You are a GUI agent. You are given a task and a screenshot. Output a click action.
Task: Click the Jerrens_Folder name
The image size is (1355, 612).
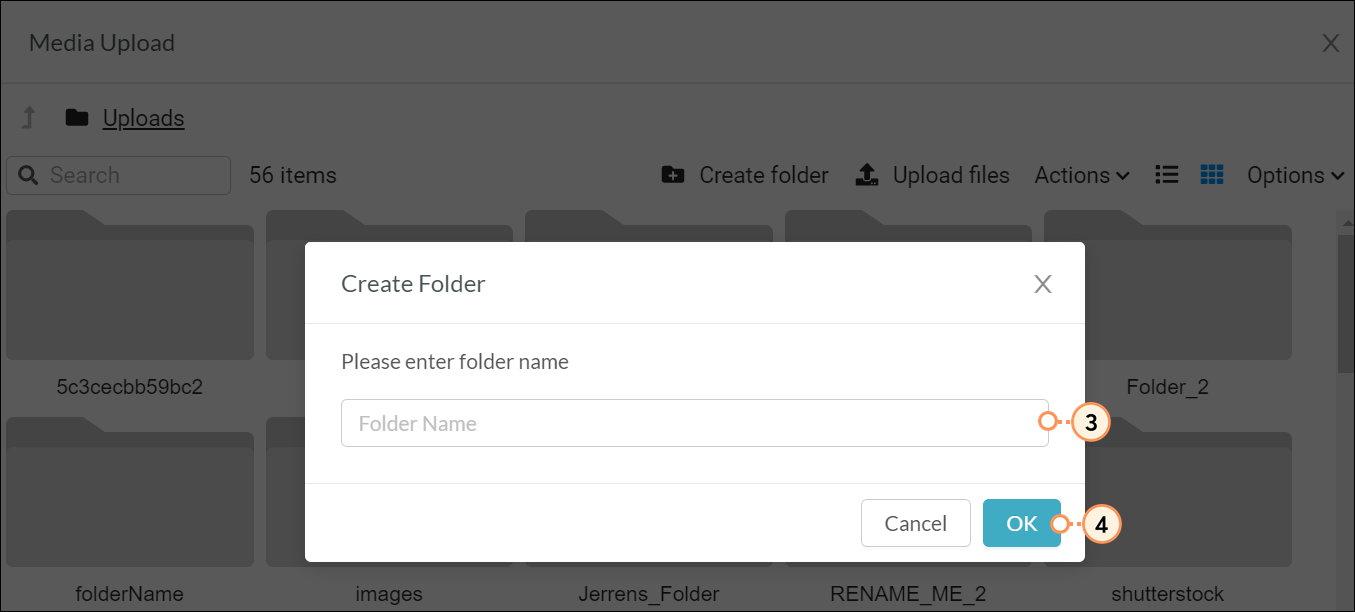(x=649, y=594)
